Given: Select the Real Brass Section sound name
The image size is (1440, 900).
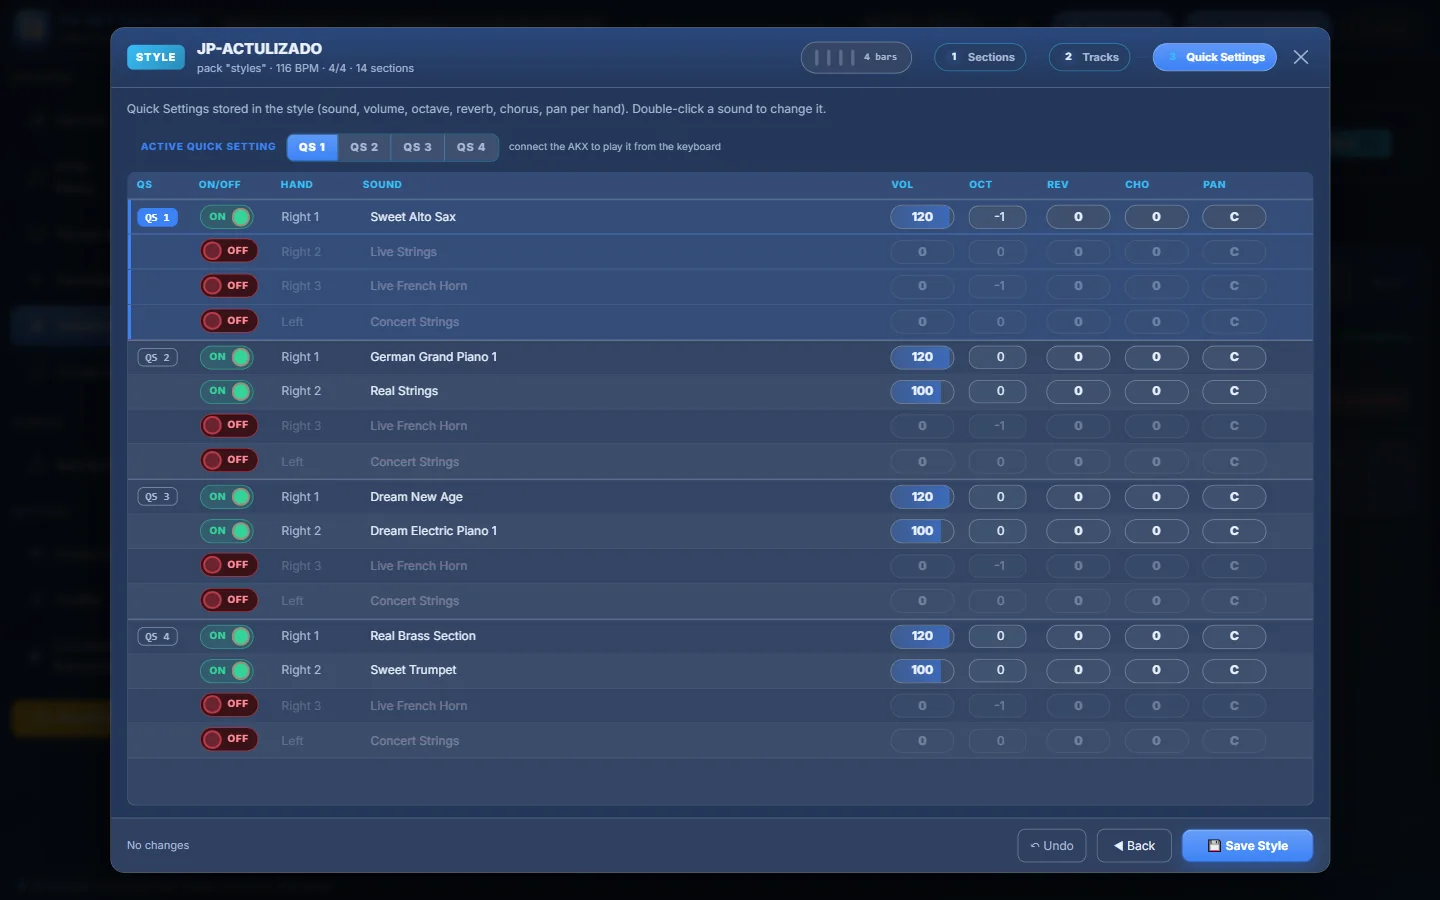Looking at the screenshot, I should [423, 636].
